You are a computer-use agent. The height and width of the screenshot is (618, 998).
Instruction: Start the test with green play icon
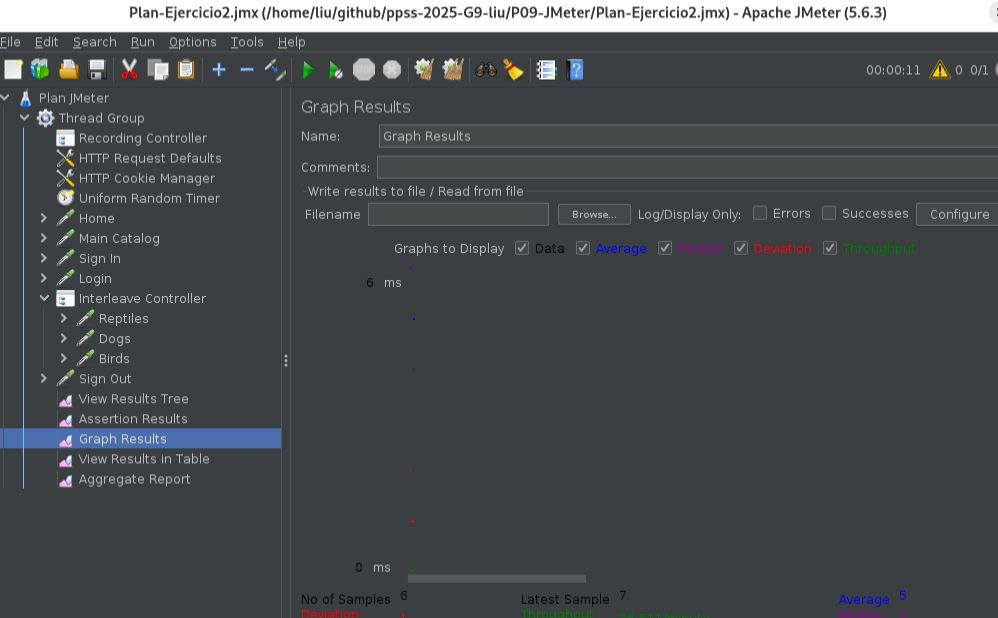pyautogui.click(x=308, y=69)
